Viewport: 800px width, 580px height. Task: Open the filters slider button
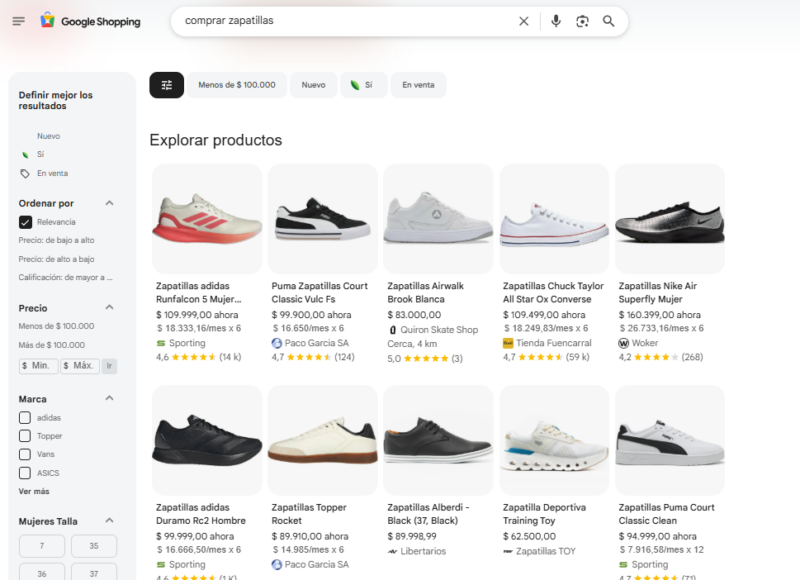166,85
